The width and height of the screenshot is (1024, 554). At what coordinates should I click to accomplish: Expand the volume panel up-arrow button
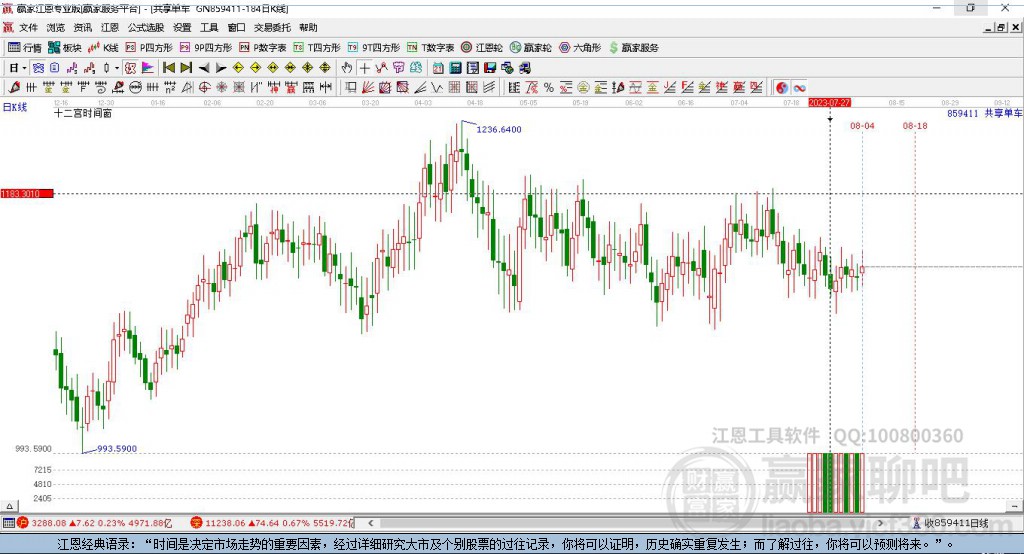(x=9, y=506)
